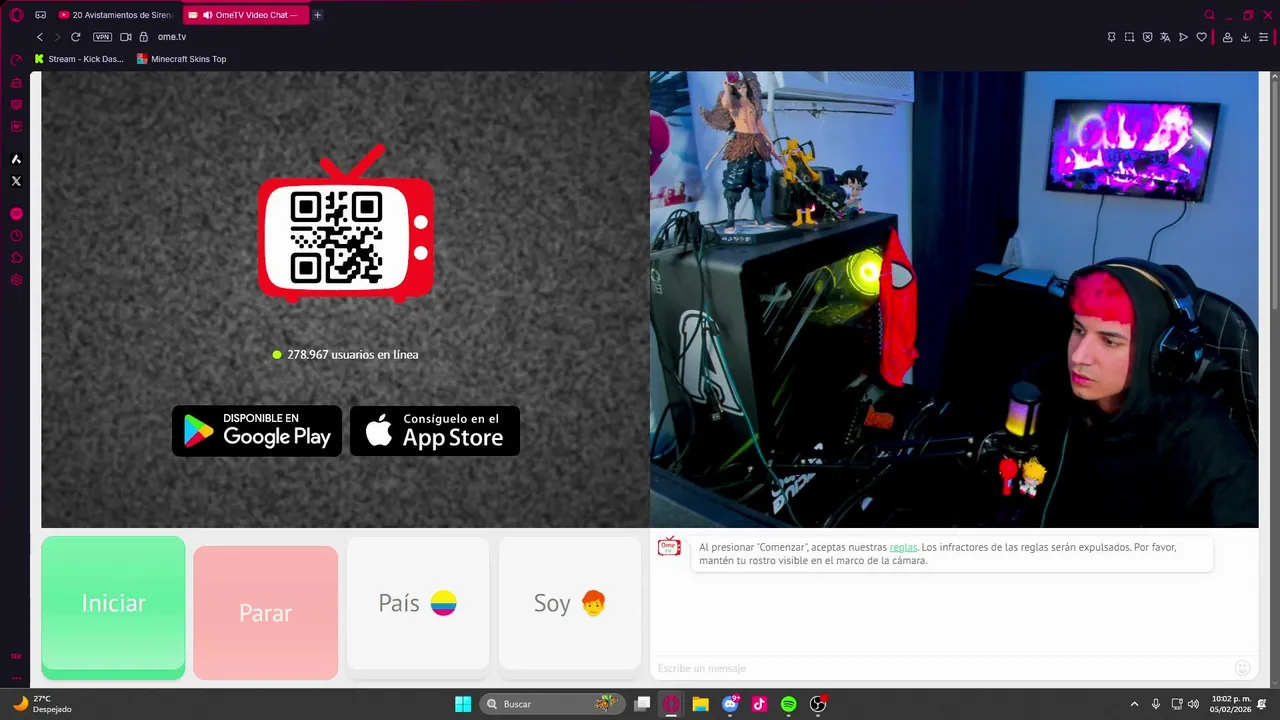
Task: Click the pinboard pin icon in toolbar
Action: point(1111,37)
